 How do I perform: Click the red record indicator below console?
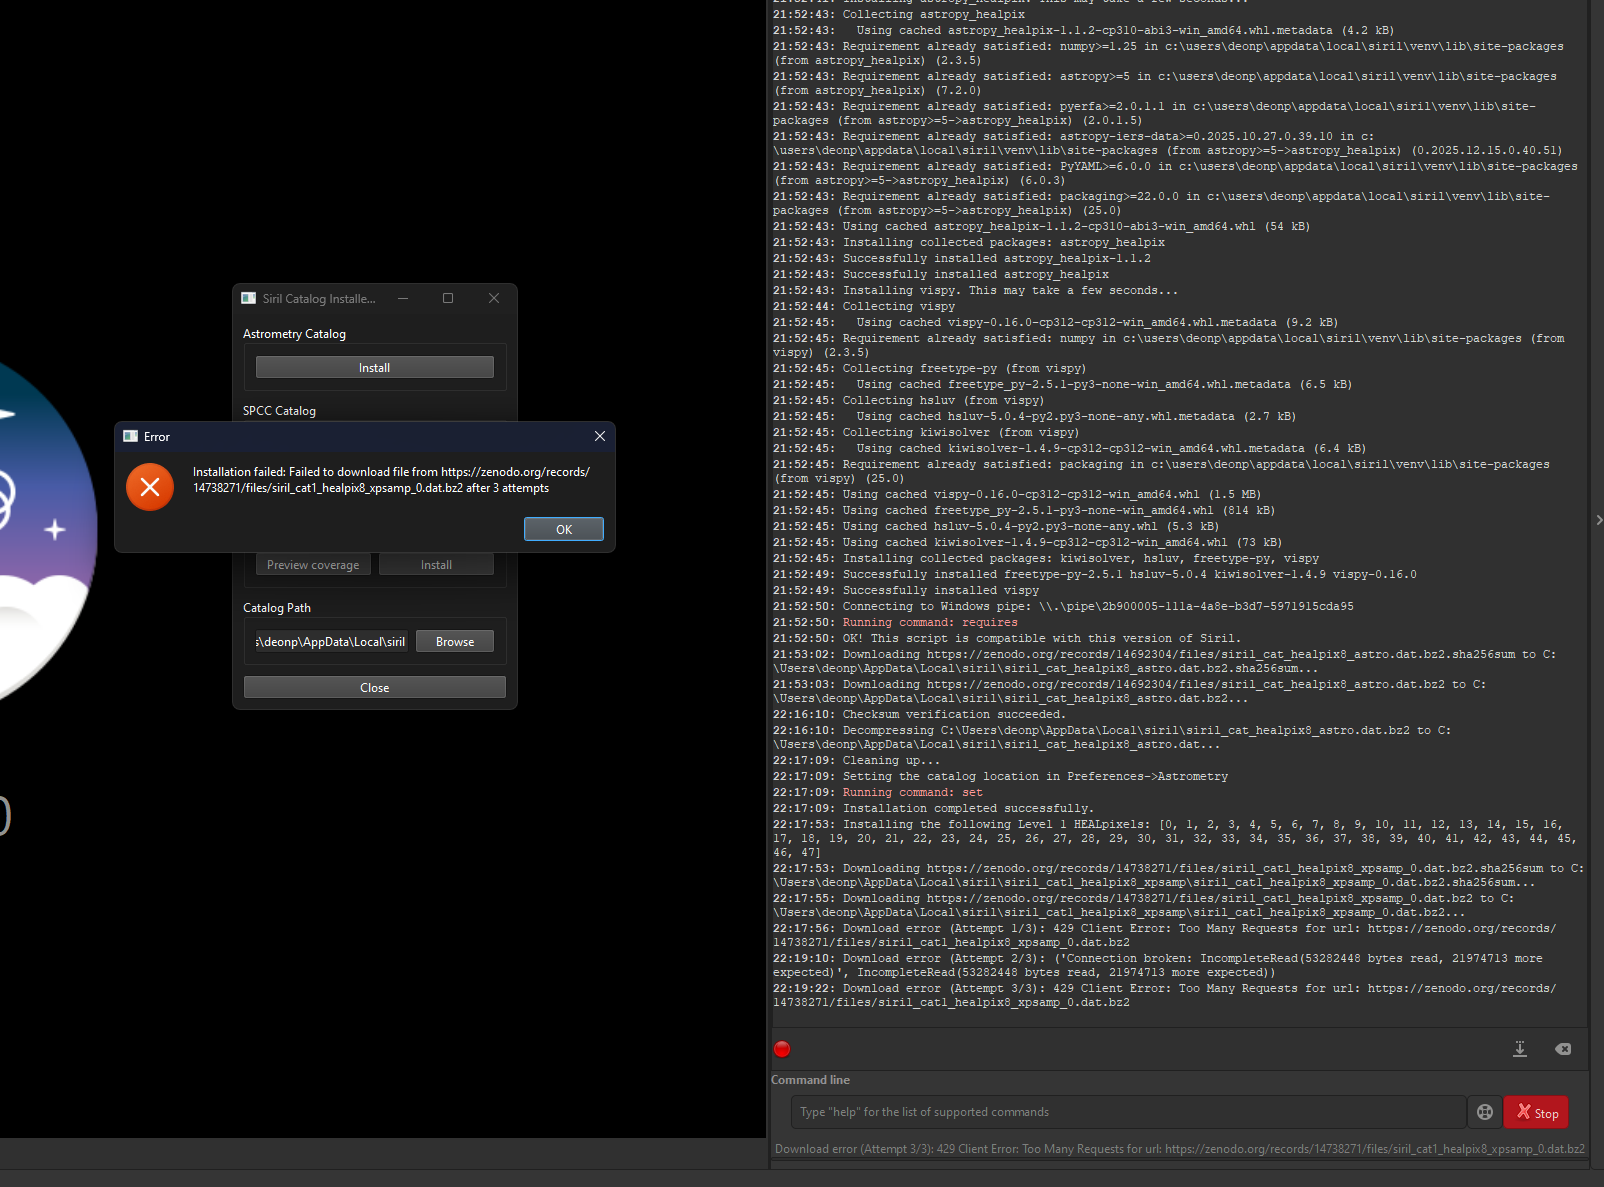pyautogui.click(x=782, y=1049)
